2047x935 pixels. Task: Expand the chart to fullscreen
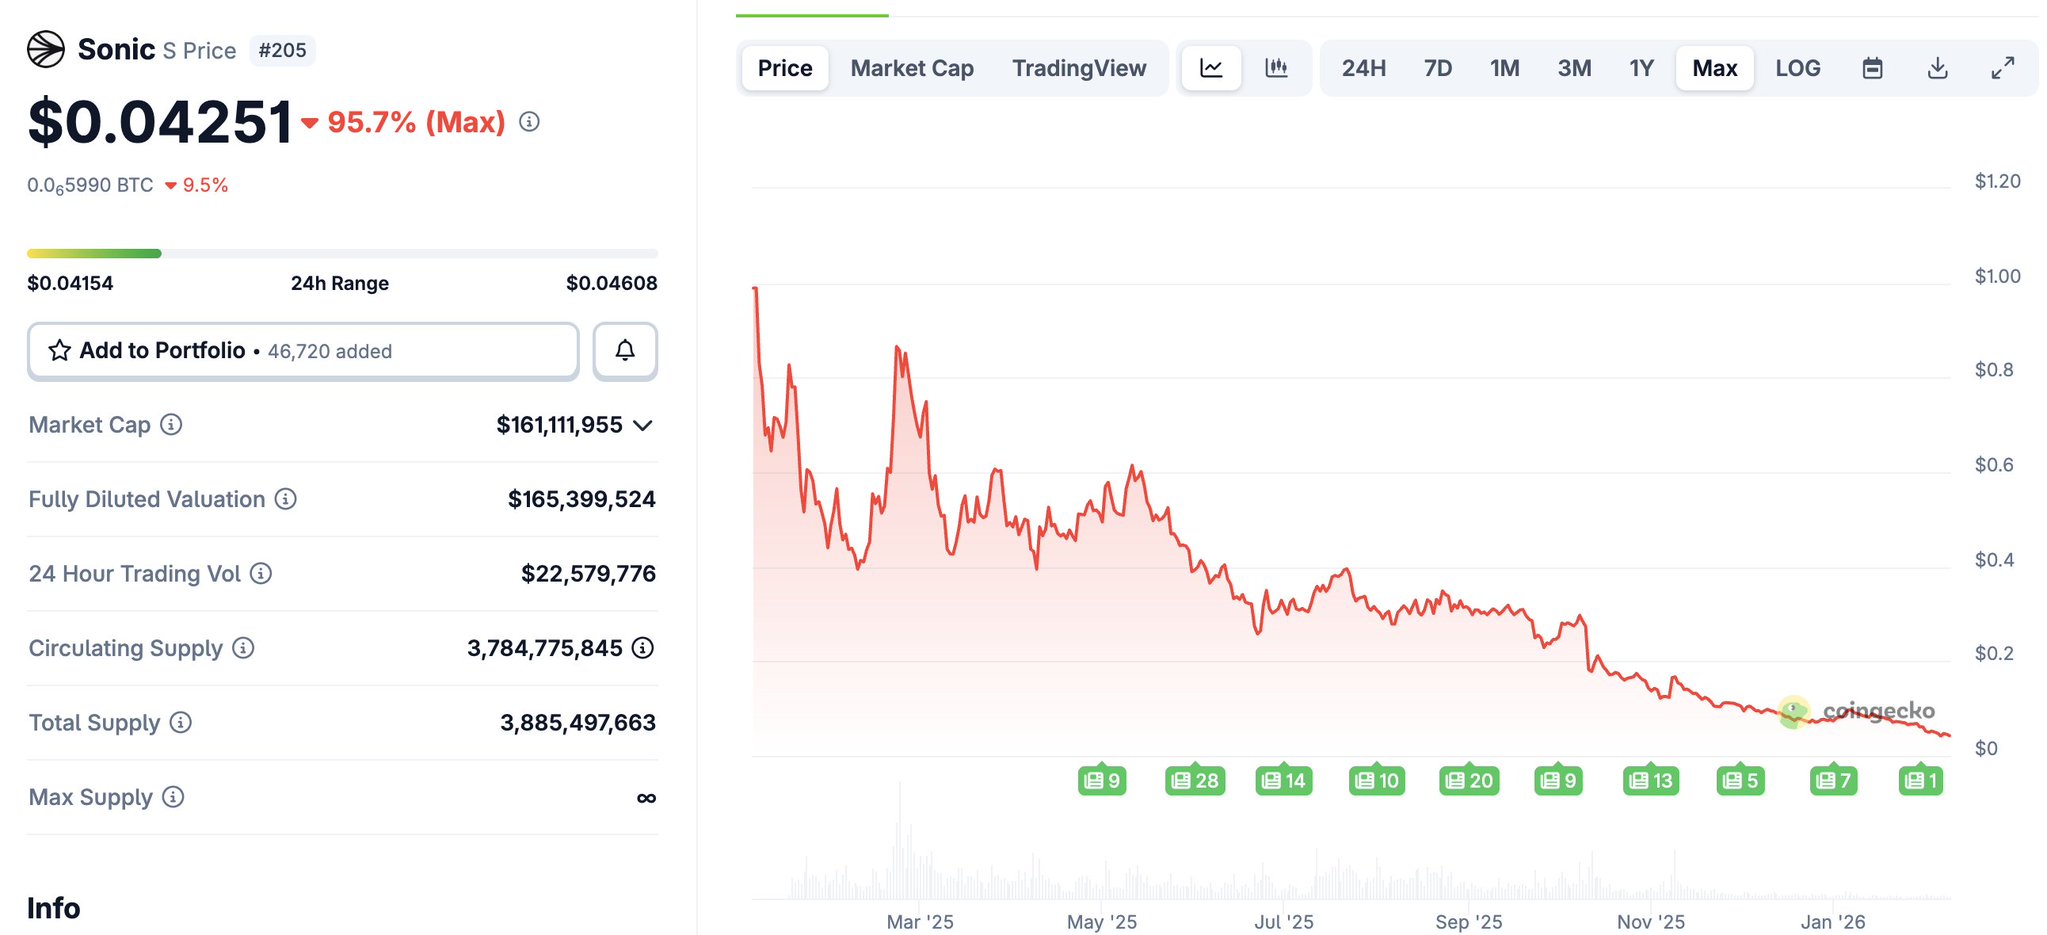2002,68
